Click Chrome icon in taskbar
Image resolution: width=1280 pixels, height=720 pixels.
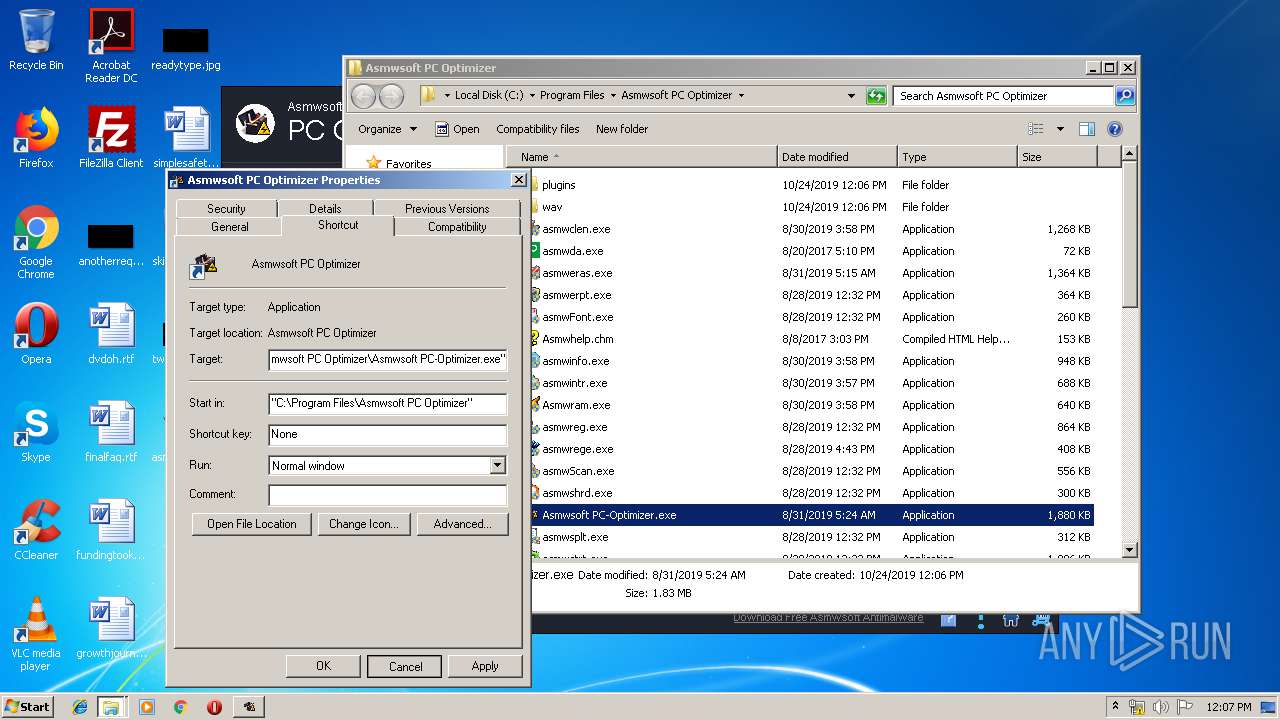pyautogui.click(x=180, y=707)
